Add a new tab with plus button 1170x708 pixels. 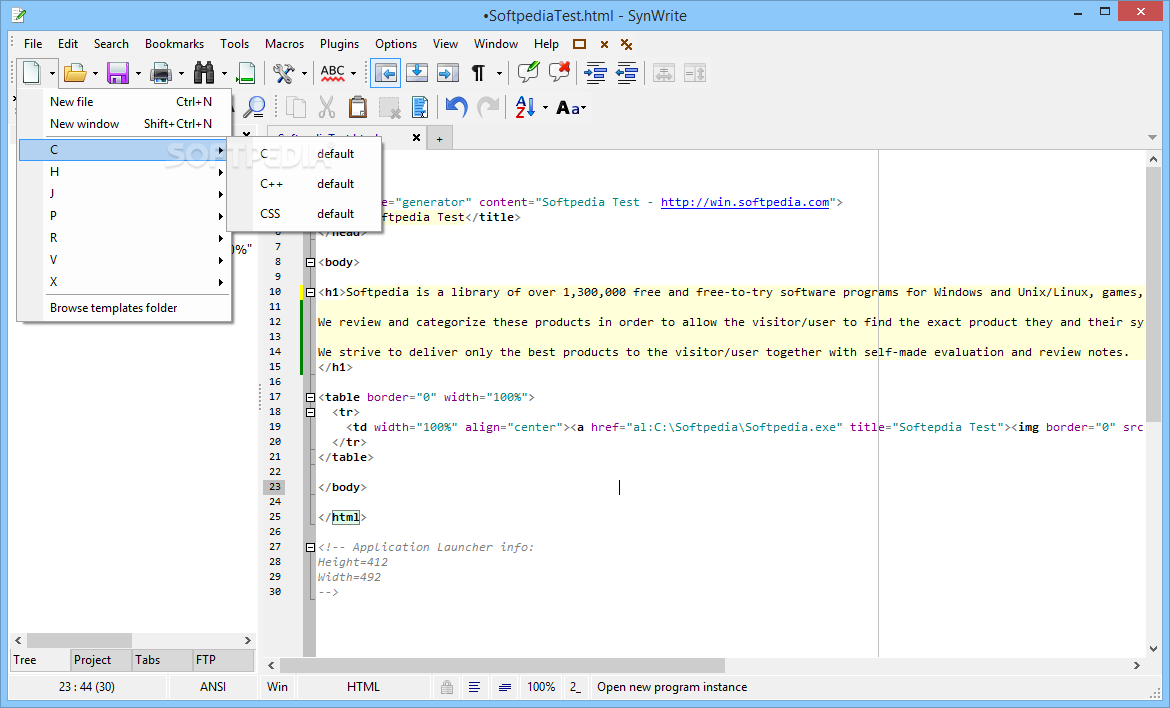pos(439,139)
